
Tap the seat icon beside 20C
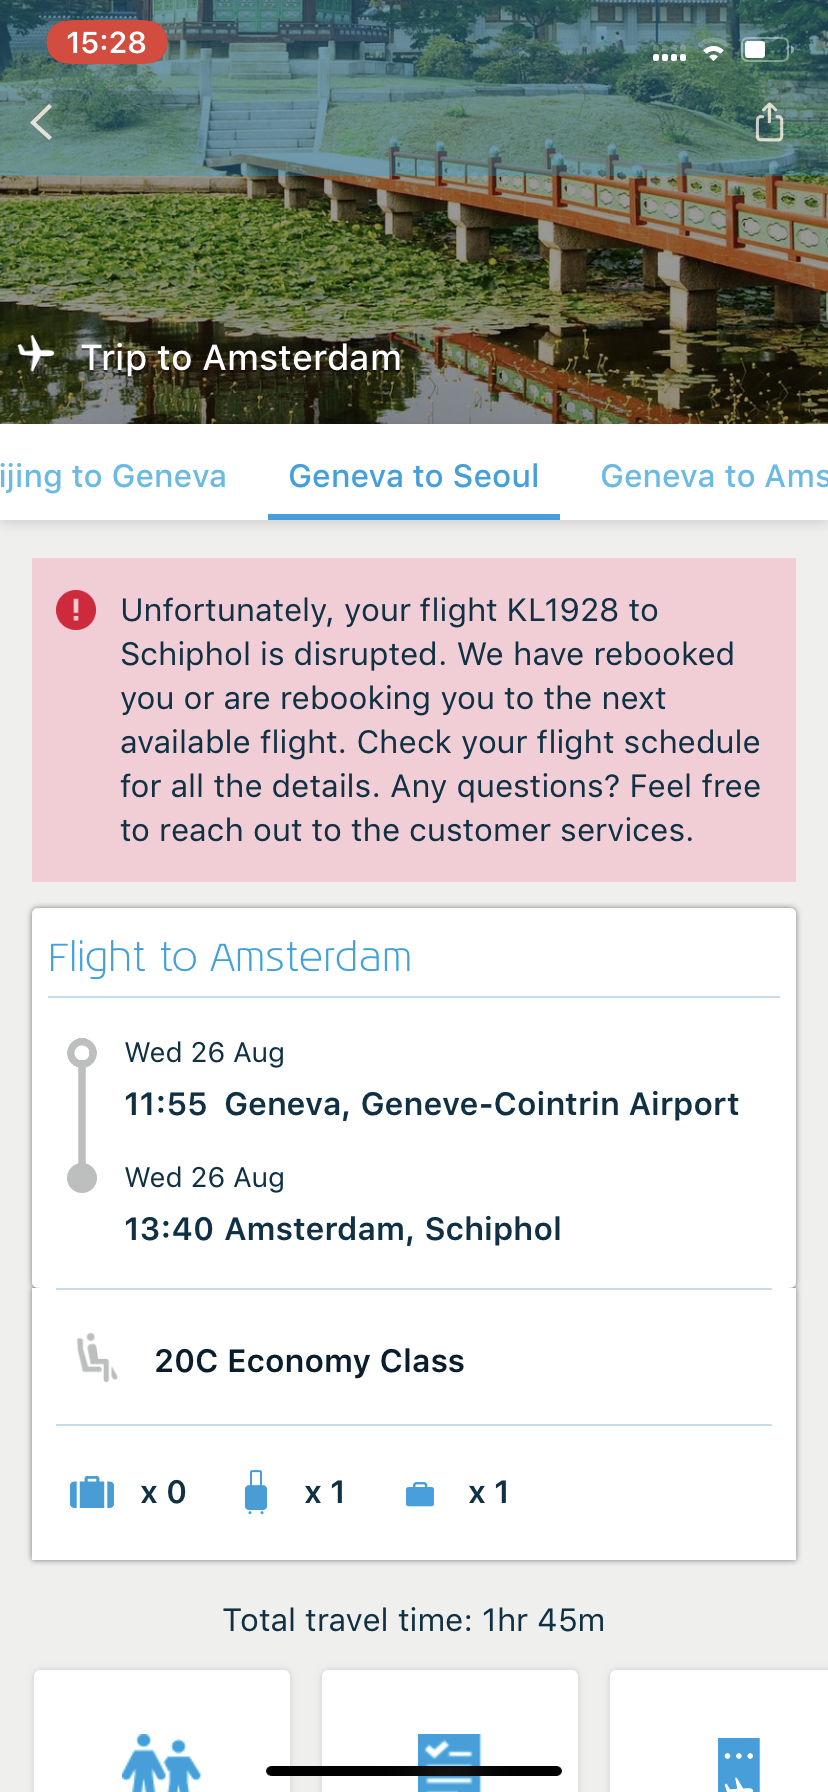pos(97,1358)
